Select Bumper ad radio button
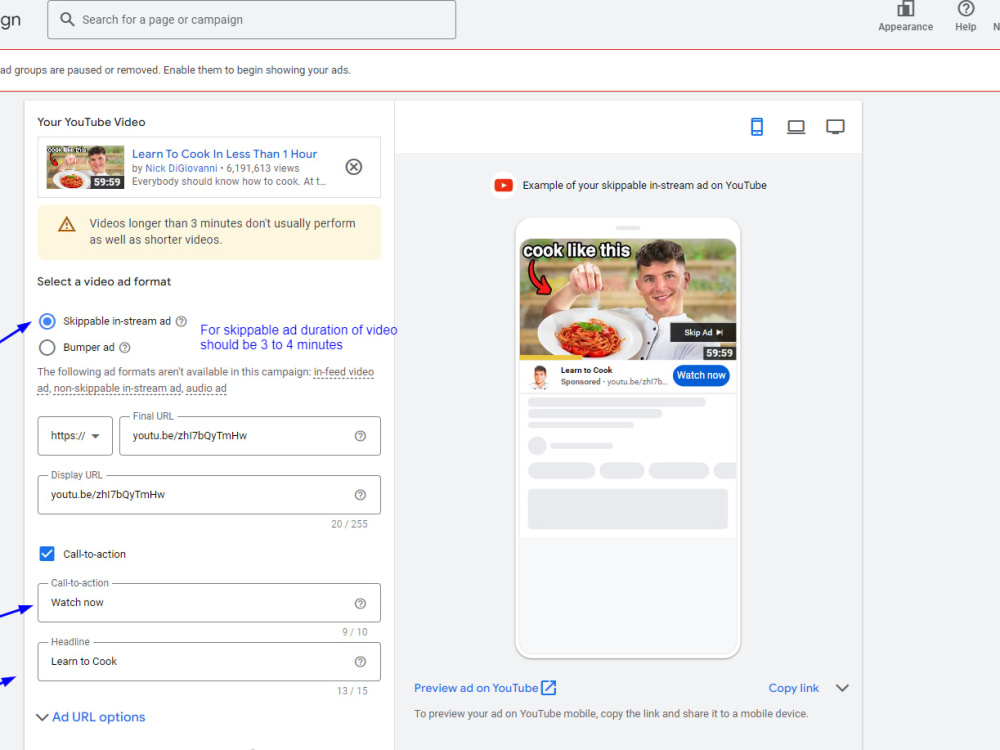 (x=47, y=348)
